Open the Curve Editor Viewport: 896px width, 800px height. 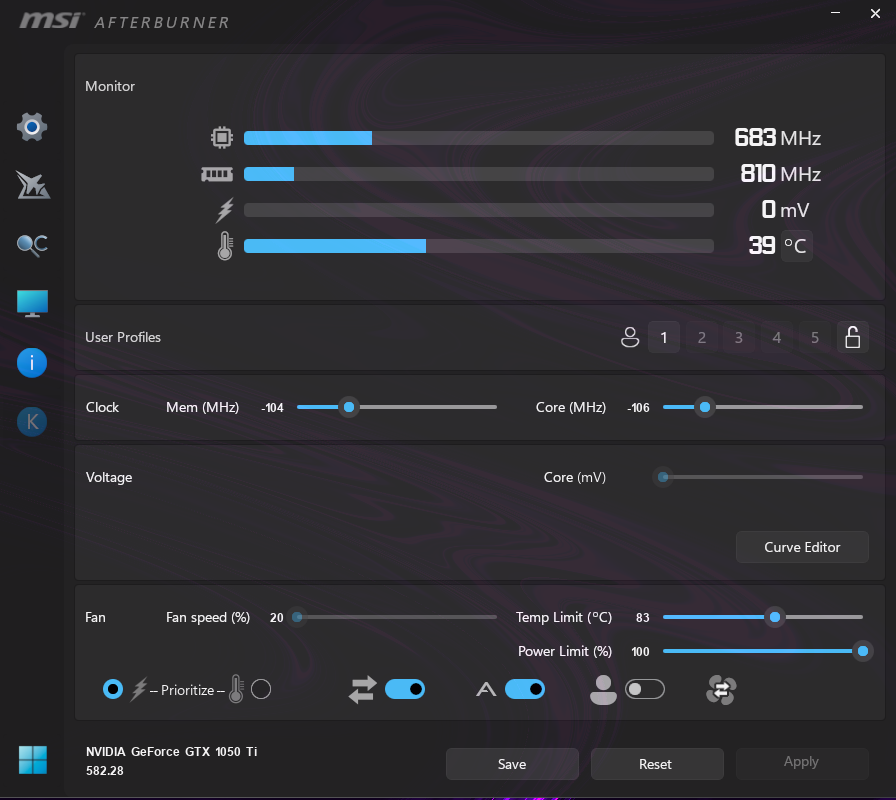802,547
